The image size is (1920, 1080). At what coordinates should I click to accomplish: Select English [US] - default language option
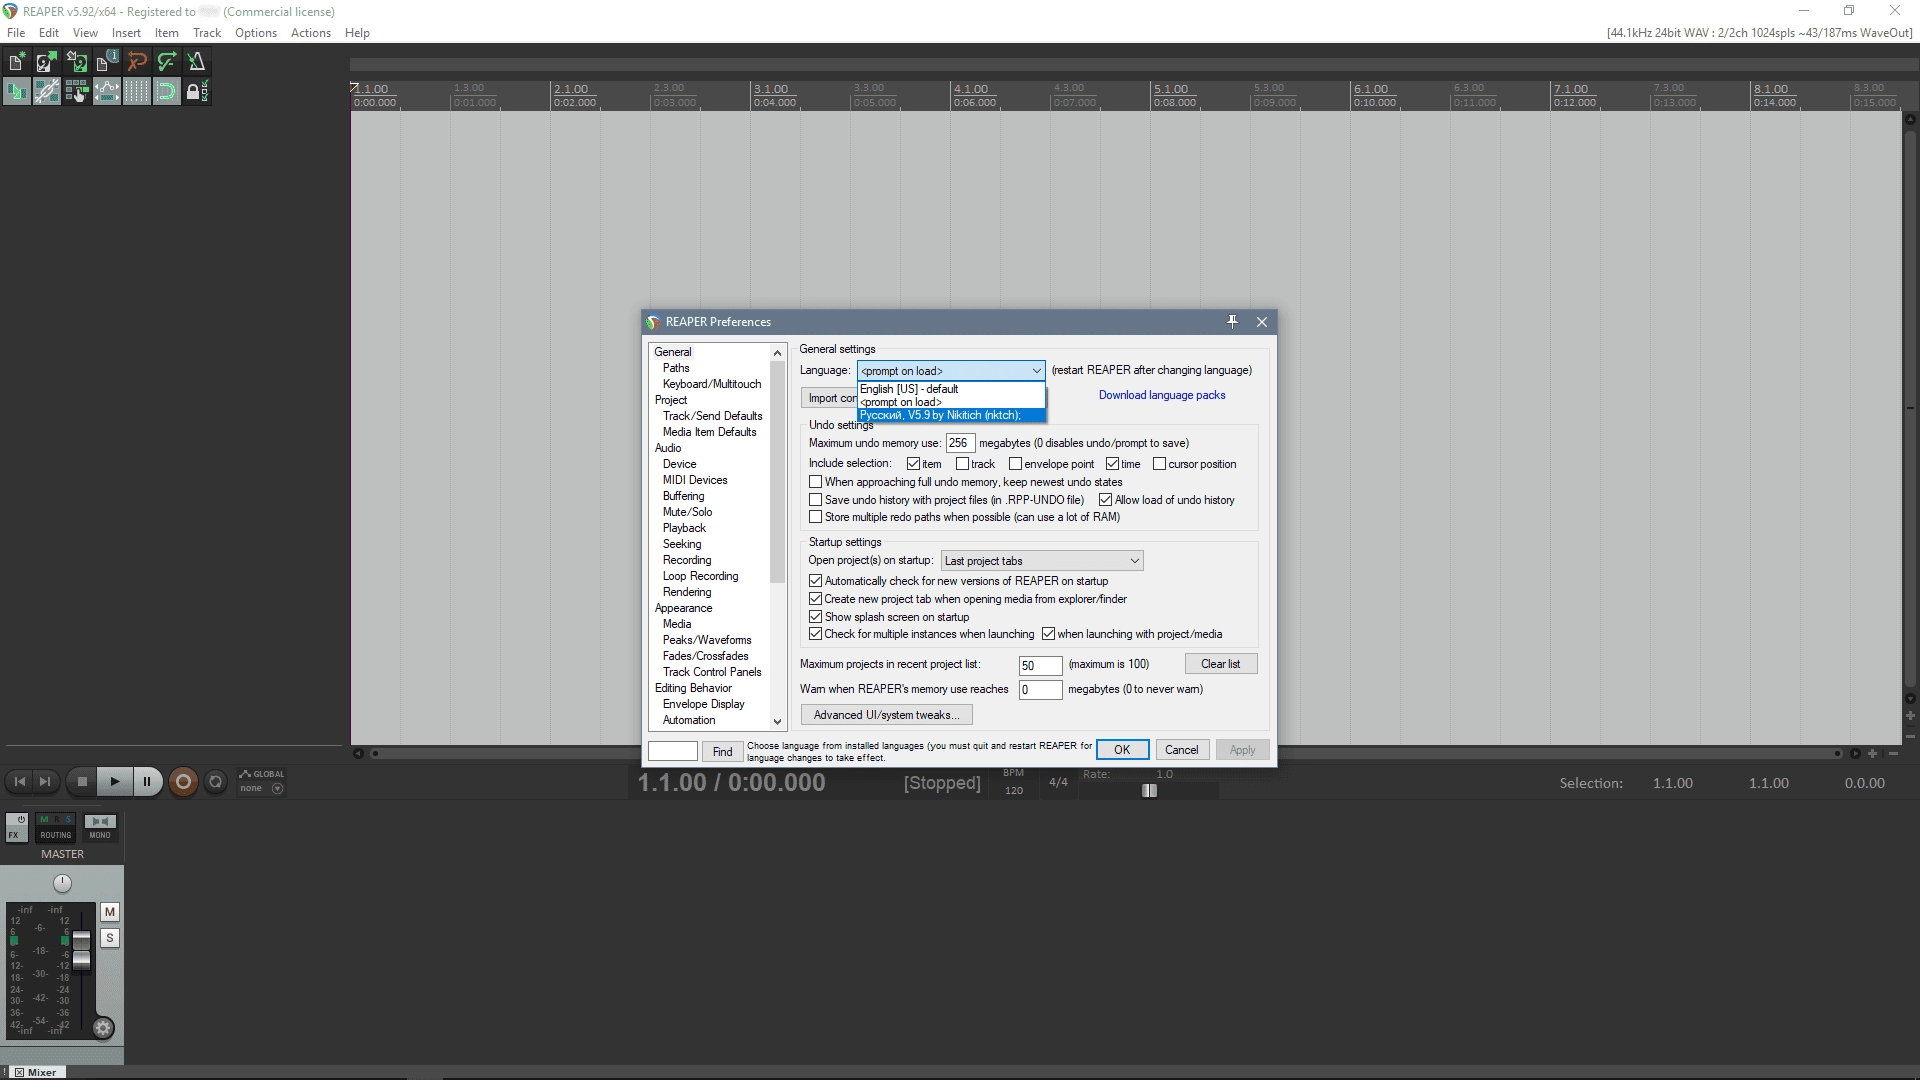click(x=951, y=389)
